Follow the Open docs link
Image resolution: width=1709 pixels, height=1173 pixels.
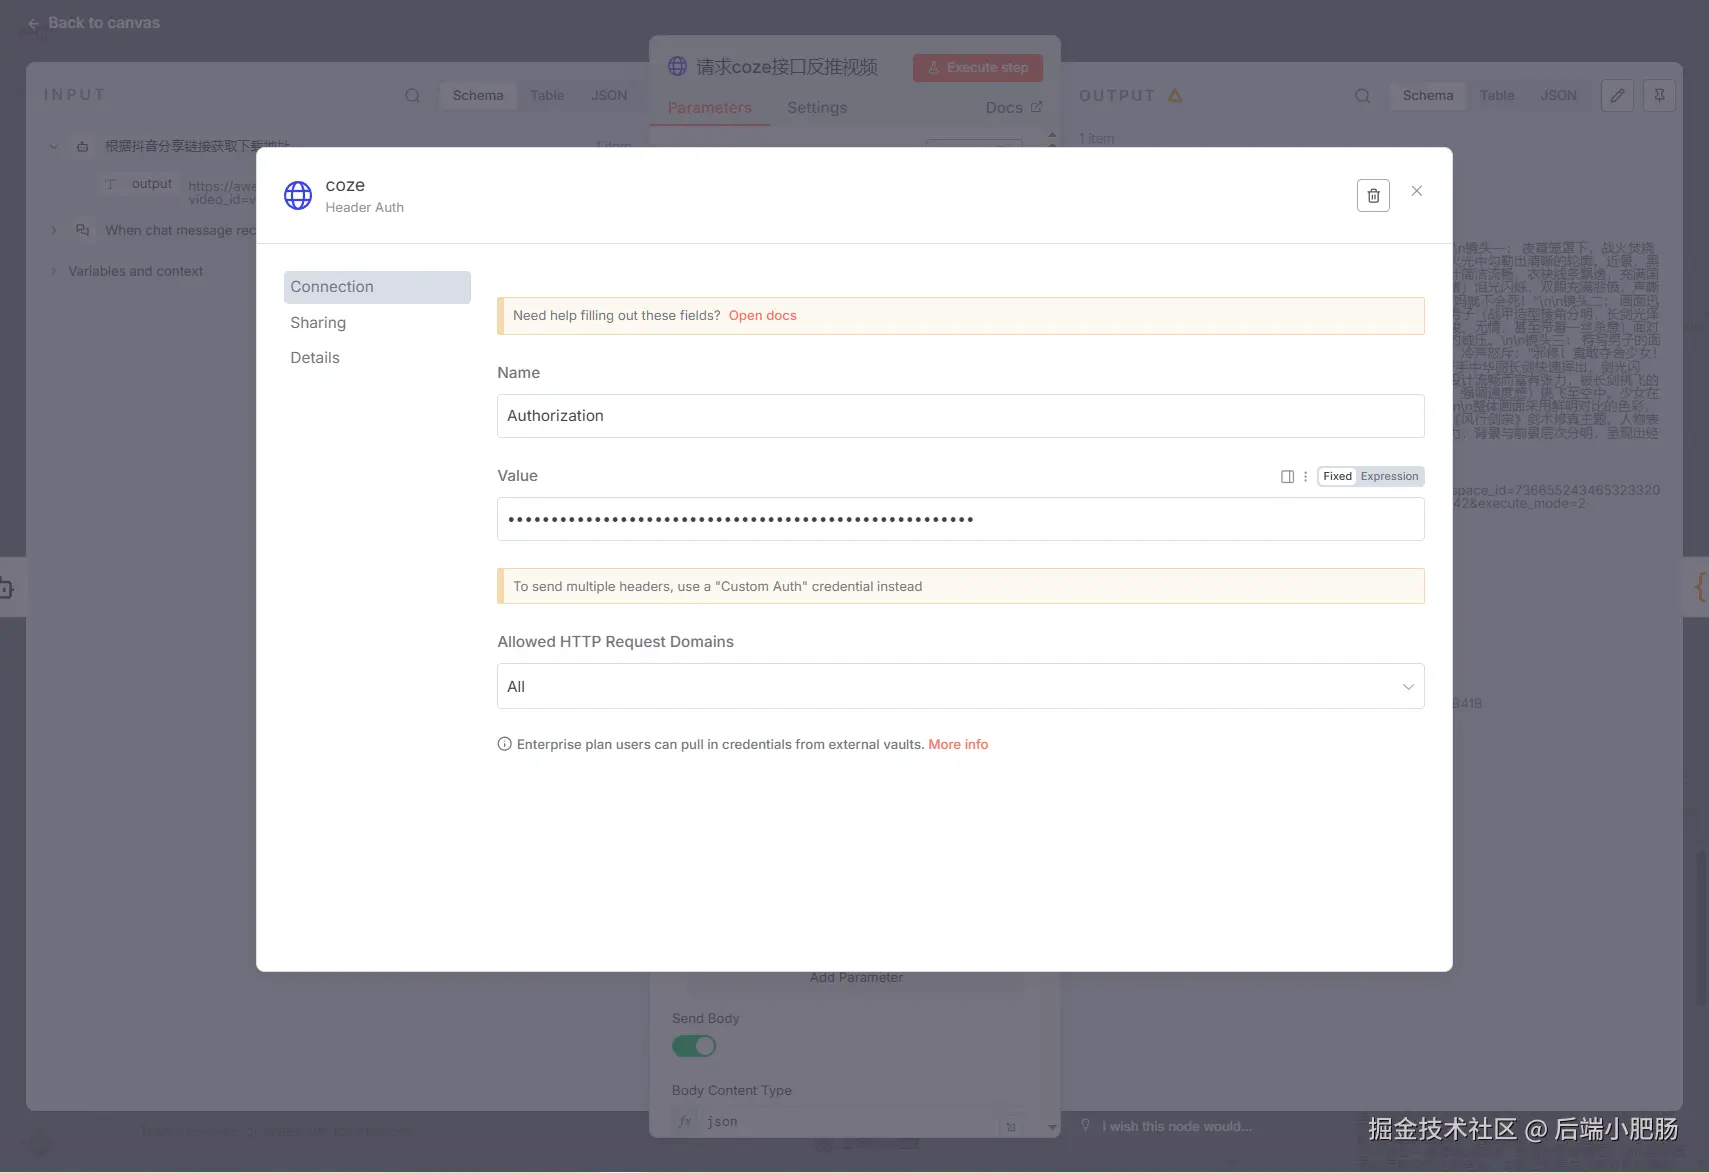point(763,316)
